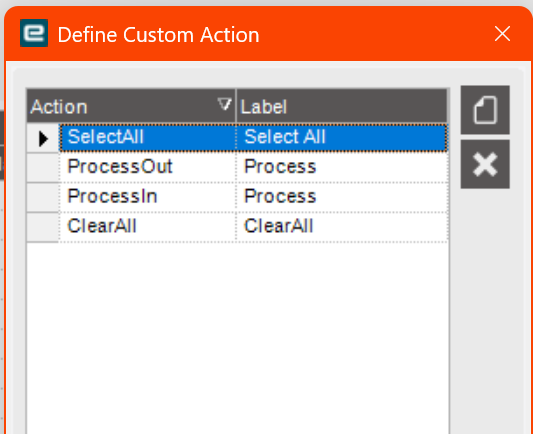Click the new row page icon
533x434 pixels.
click(485, 110)
